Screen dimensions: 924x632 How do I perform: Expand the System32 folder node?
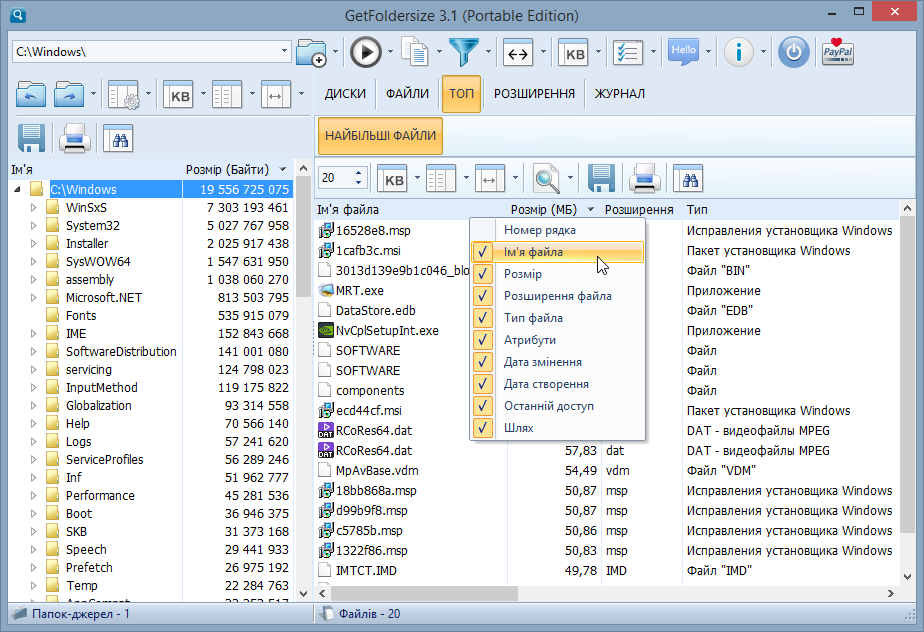(x=33, y=226)
